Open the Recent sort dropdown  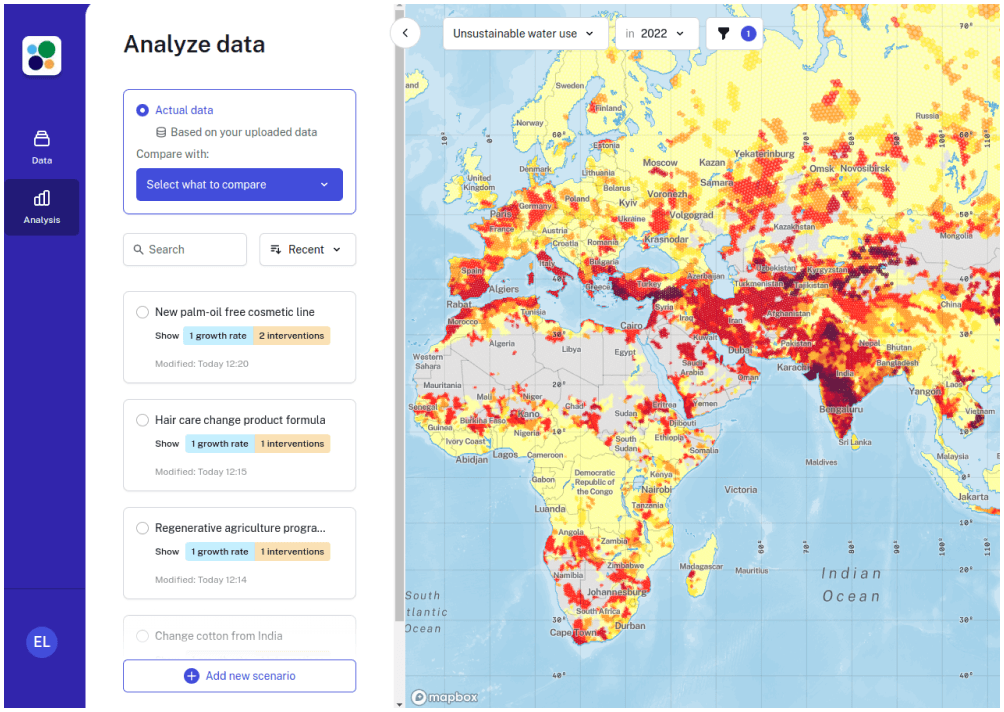(x=307, y=249)
